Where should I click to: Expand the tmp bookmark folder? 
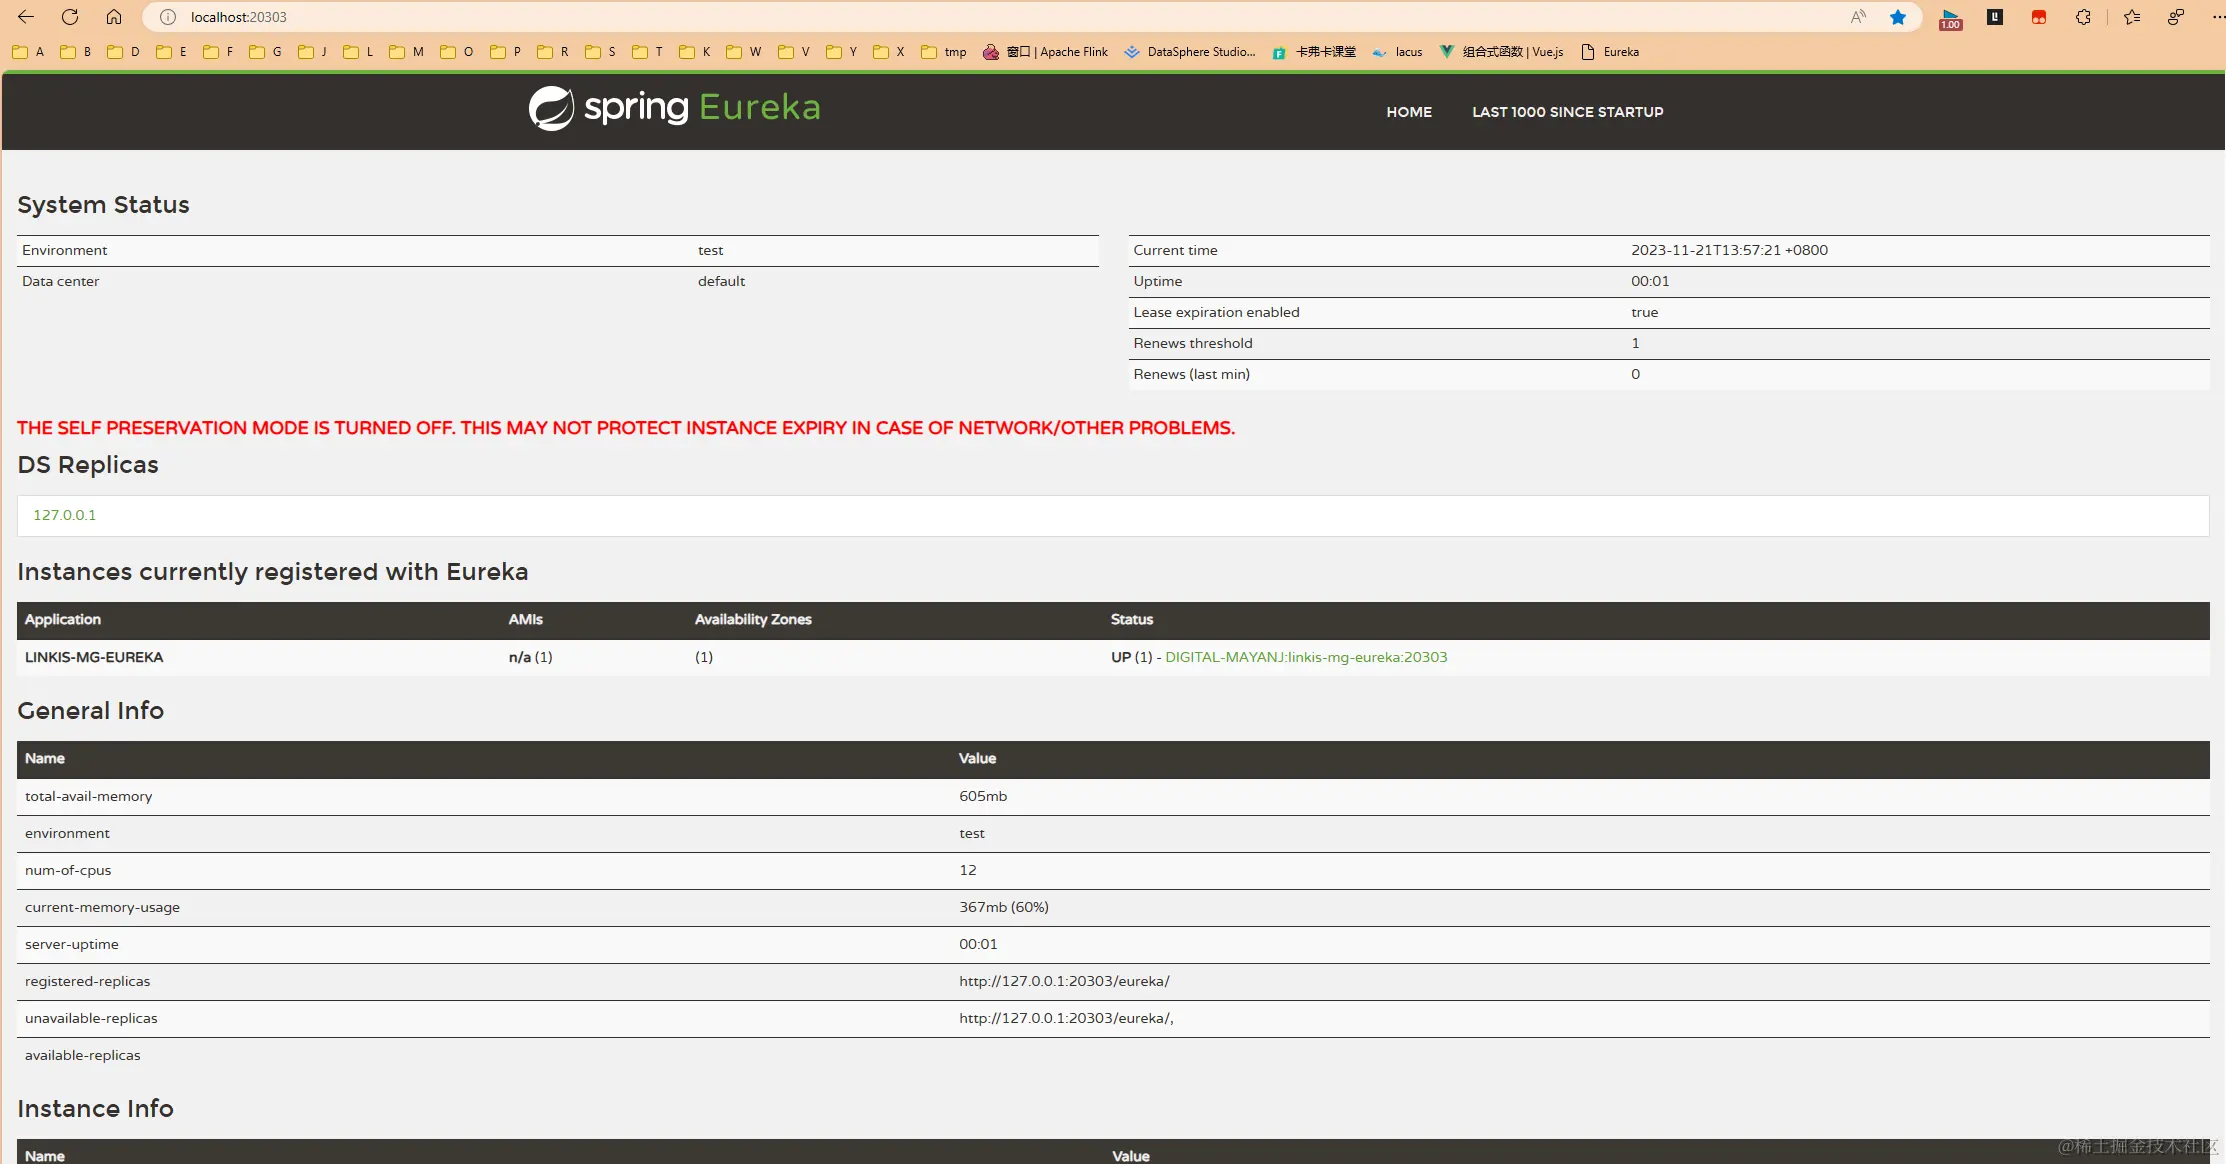944,52
